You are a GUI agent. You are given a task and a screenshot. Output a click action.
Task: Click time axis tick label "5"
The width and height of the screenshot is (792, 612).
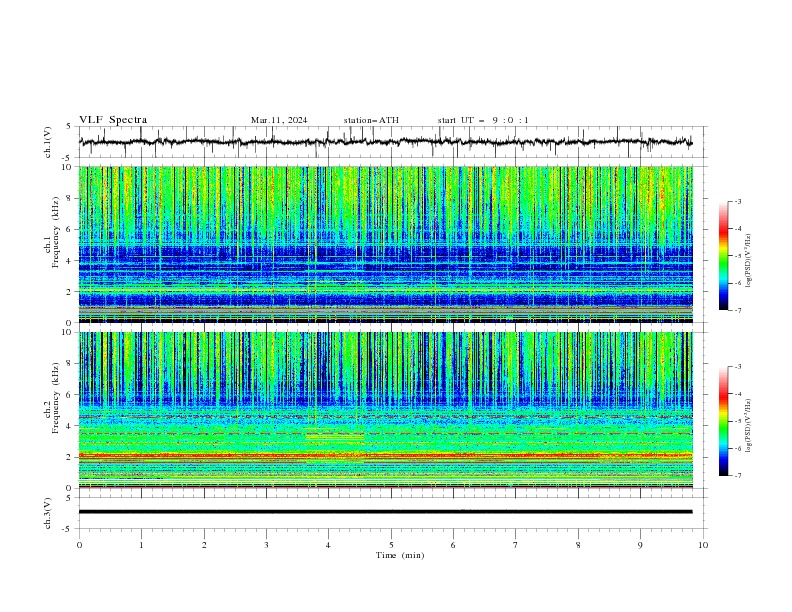coord(391,545)
